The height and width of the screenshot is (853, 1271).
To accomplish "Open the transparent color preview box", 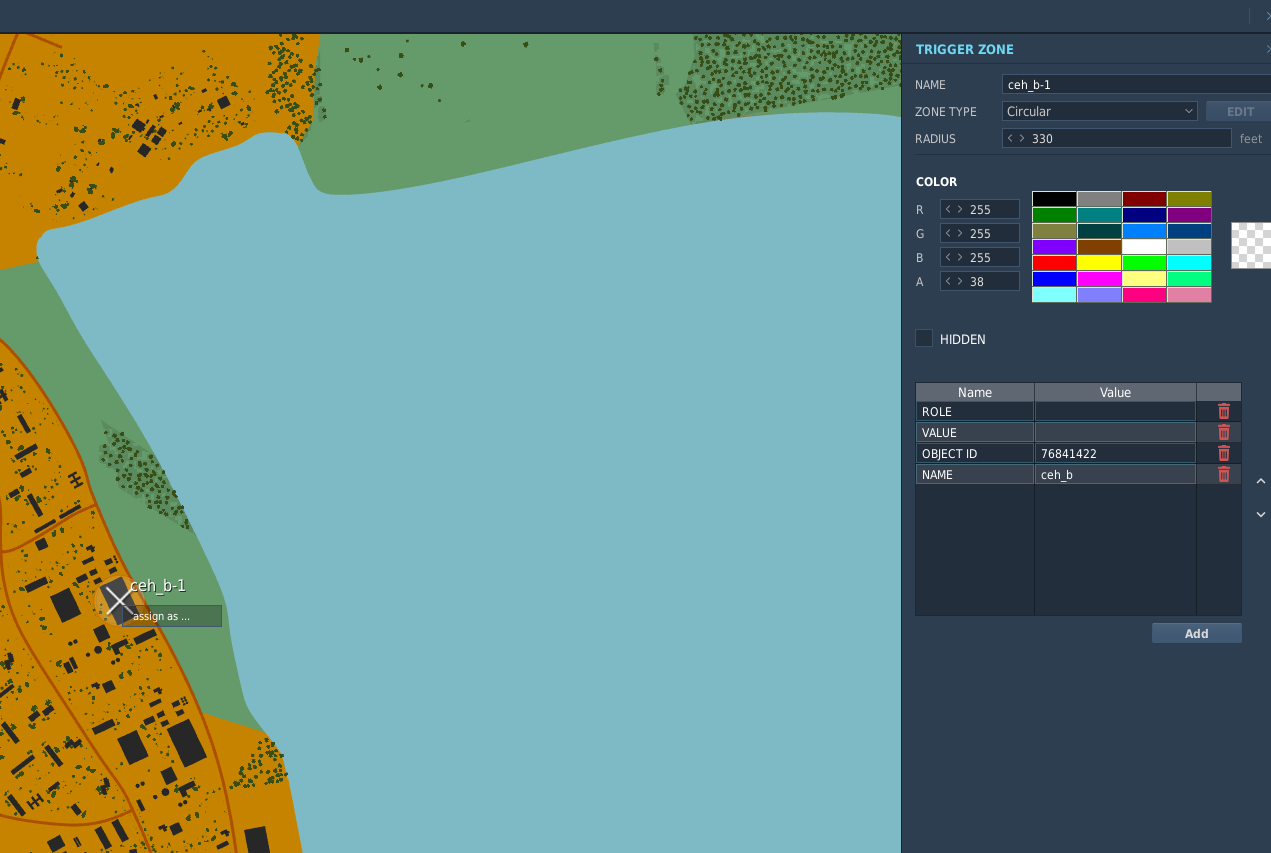I will point(1251,245).
